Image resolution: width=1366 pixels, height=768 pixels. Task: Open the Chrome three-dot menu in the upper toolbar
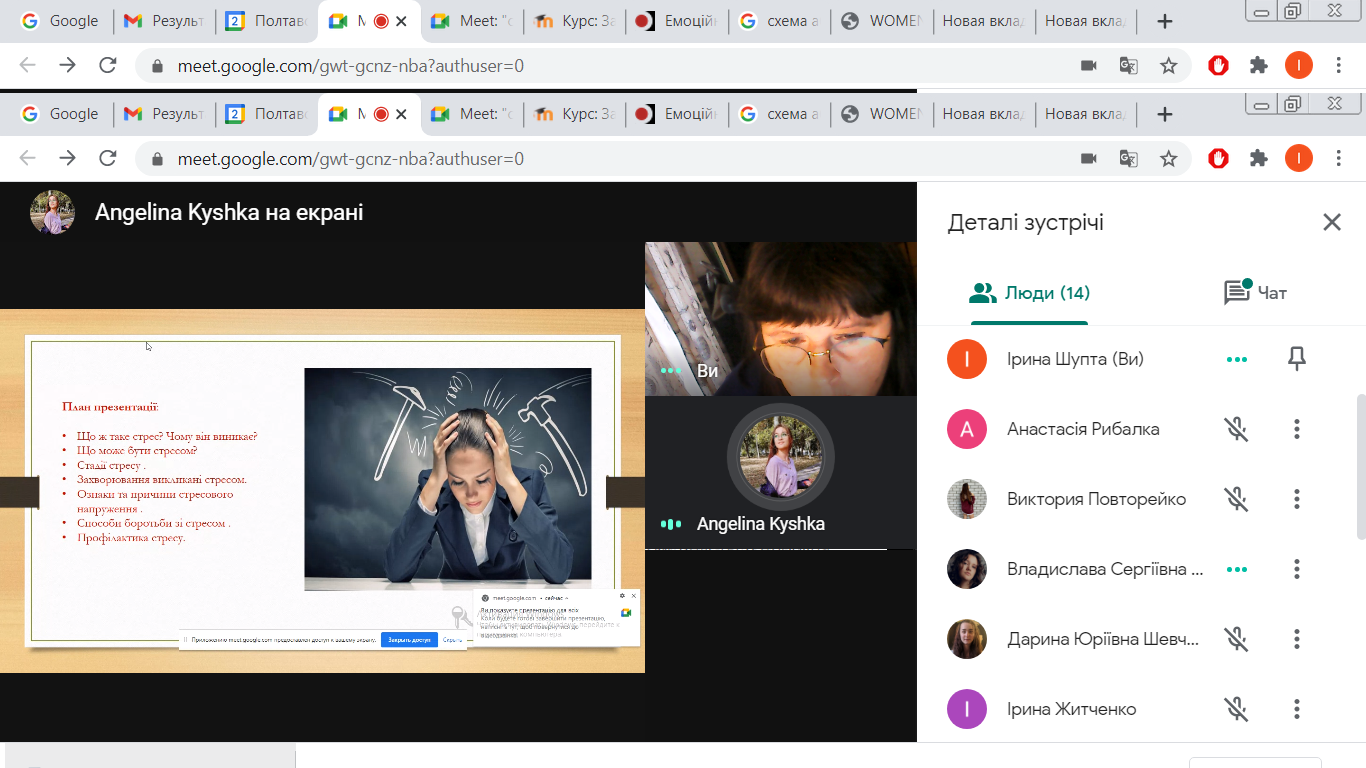pos(1339,66)
